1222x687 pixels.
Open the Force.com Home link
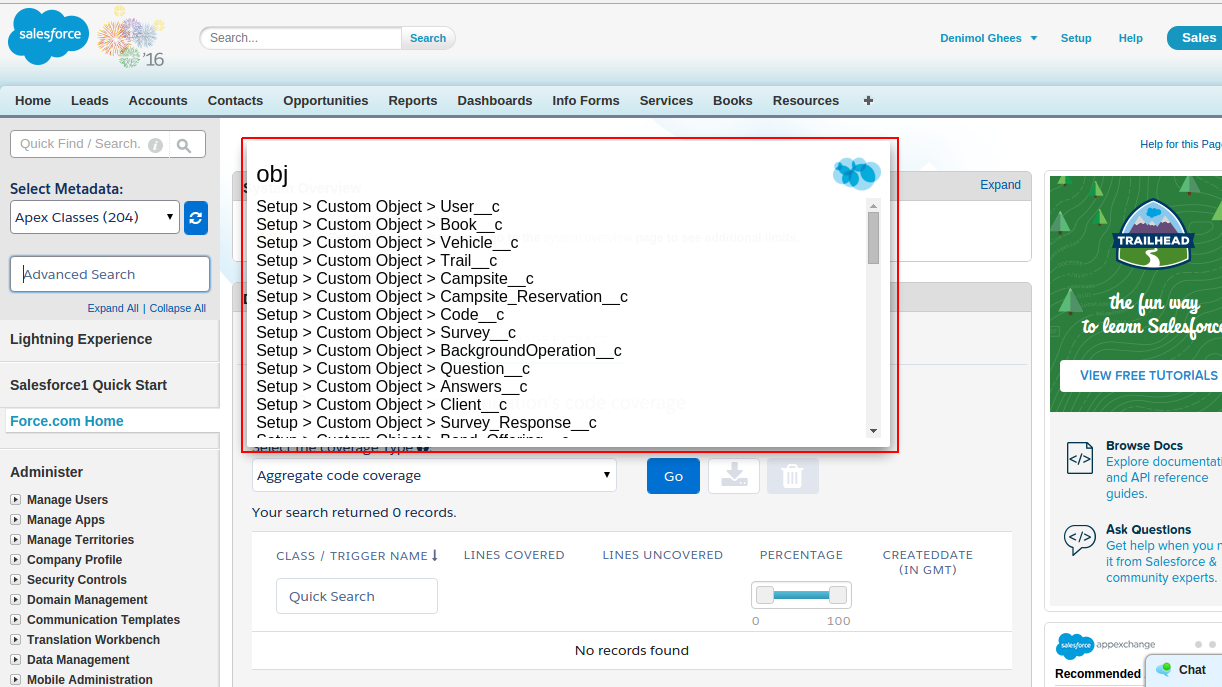click(67, 421)
